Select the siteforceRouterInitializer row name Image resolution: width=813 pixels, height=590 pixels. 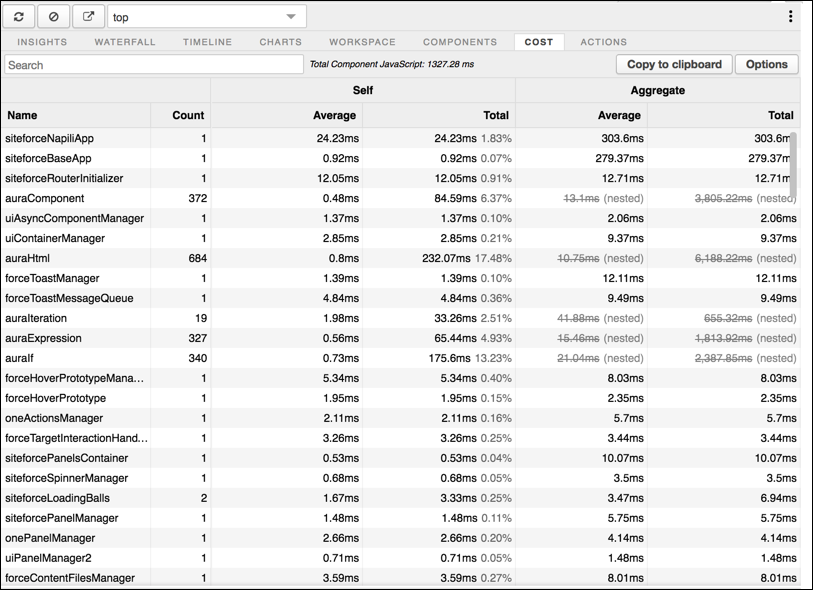pos(64,178)
